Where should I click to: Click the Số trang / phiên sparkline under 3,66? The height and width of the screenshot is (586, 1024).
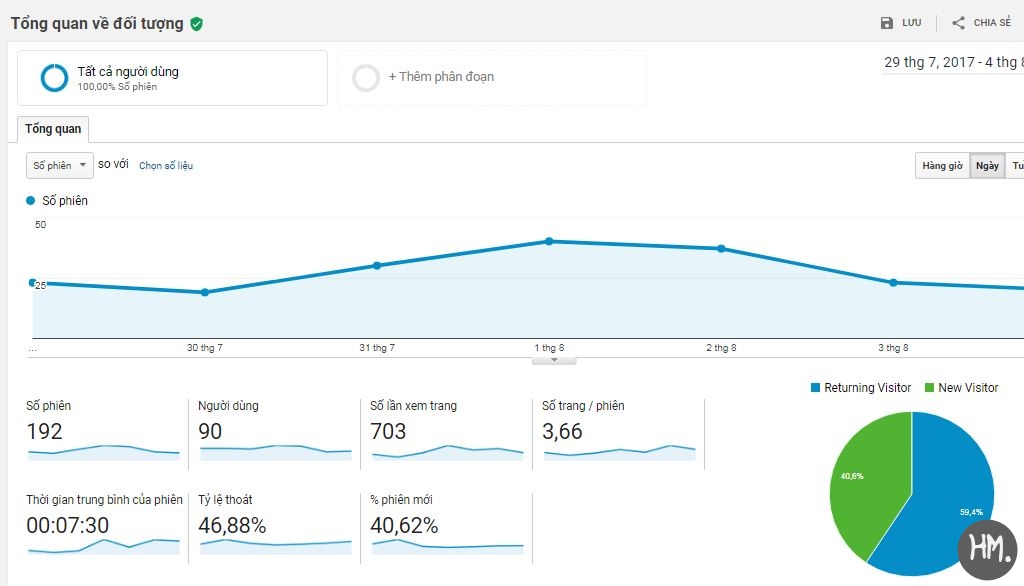tap(620, 452)
